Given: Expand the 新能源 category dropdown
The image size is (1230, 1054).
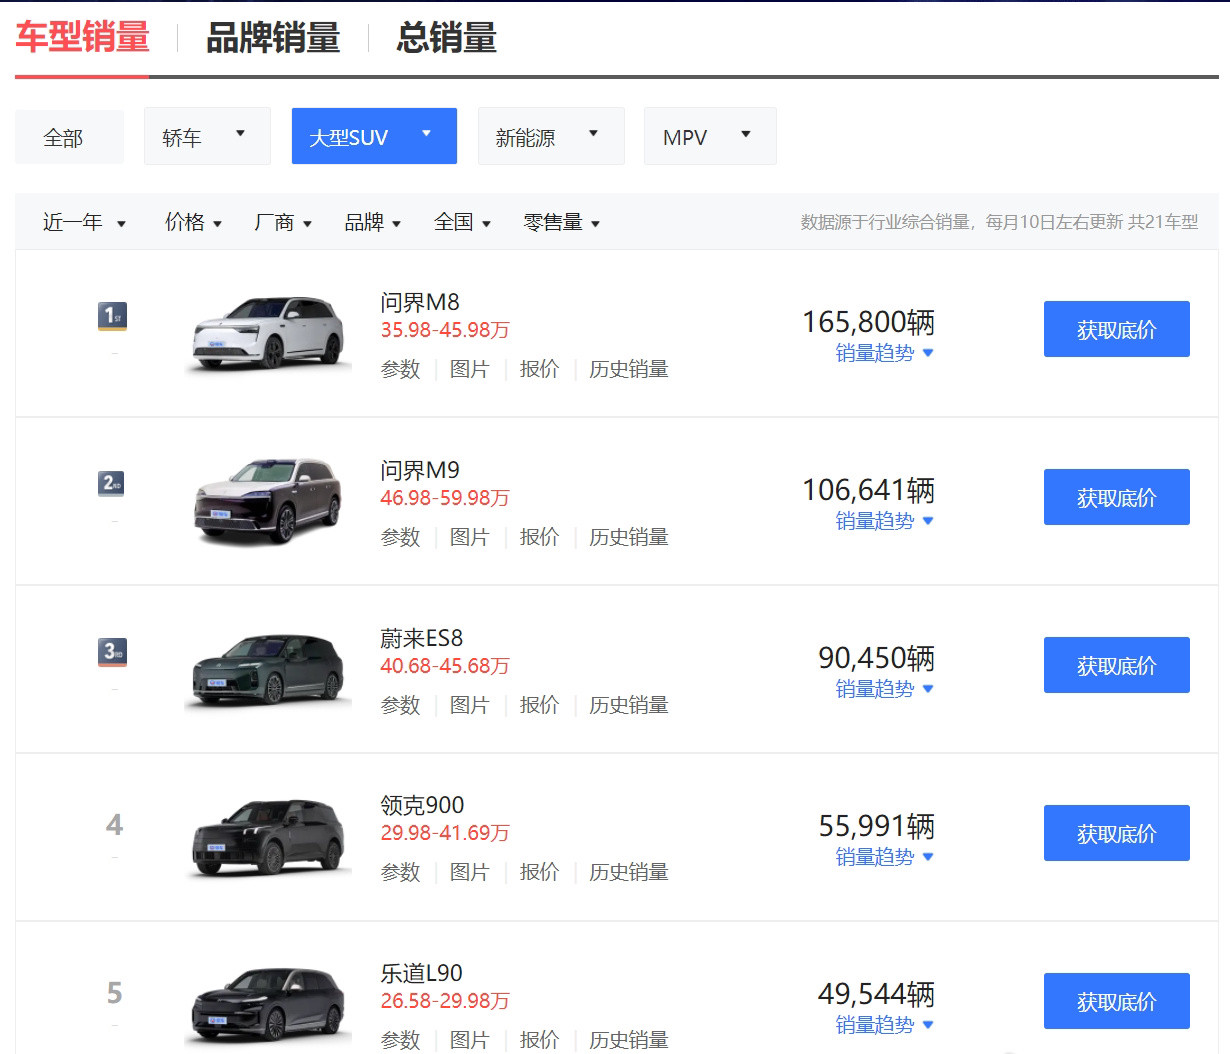Looking at the screenshot, I should click(551, 136).
